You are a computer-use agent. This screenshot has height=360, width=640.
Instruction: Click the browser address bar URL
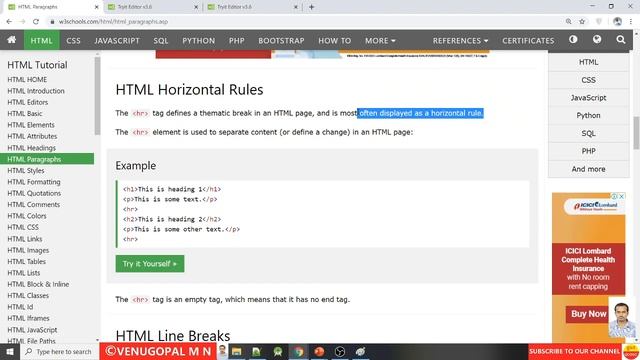(x=113, y=22)
